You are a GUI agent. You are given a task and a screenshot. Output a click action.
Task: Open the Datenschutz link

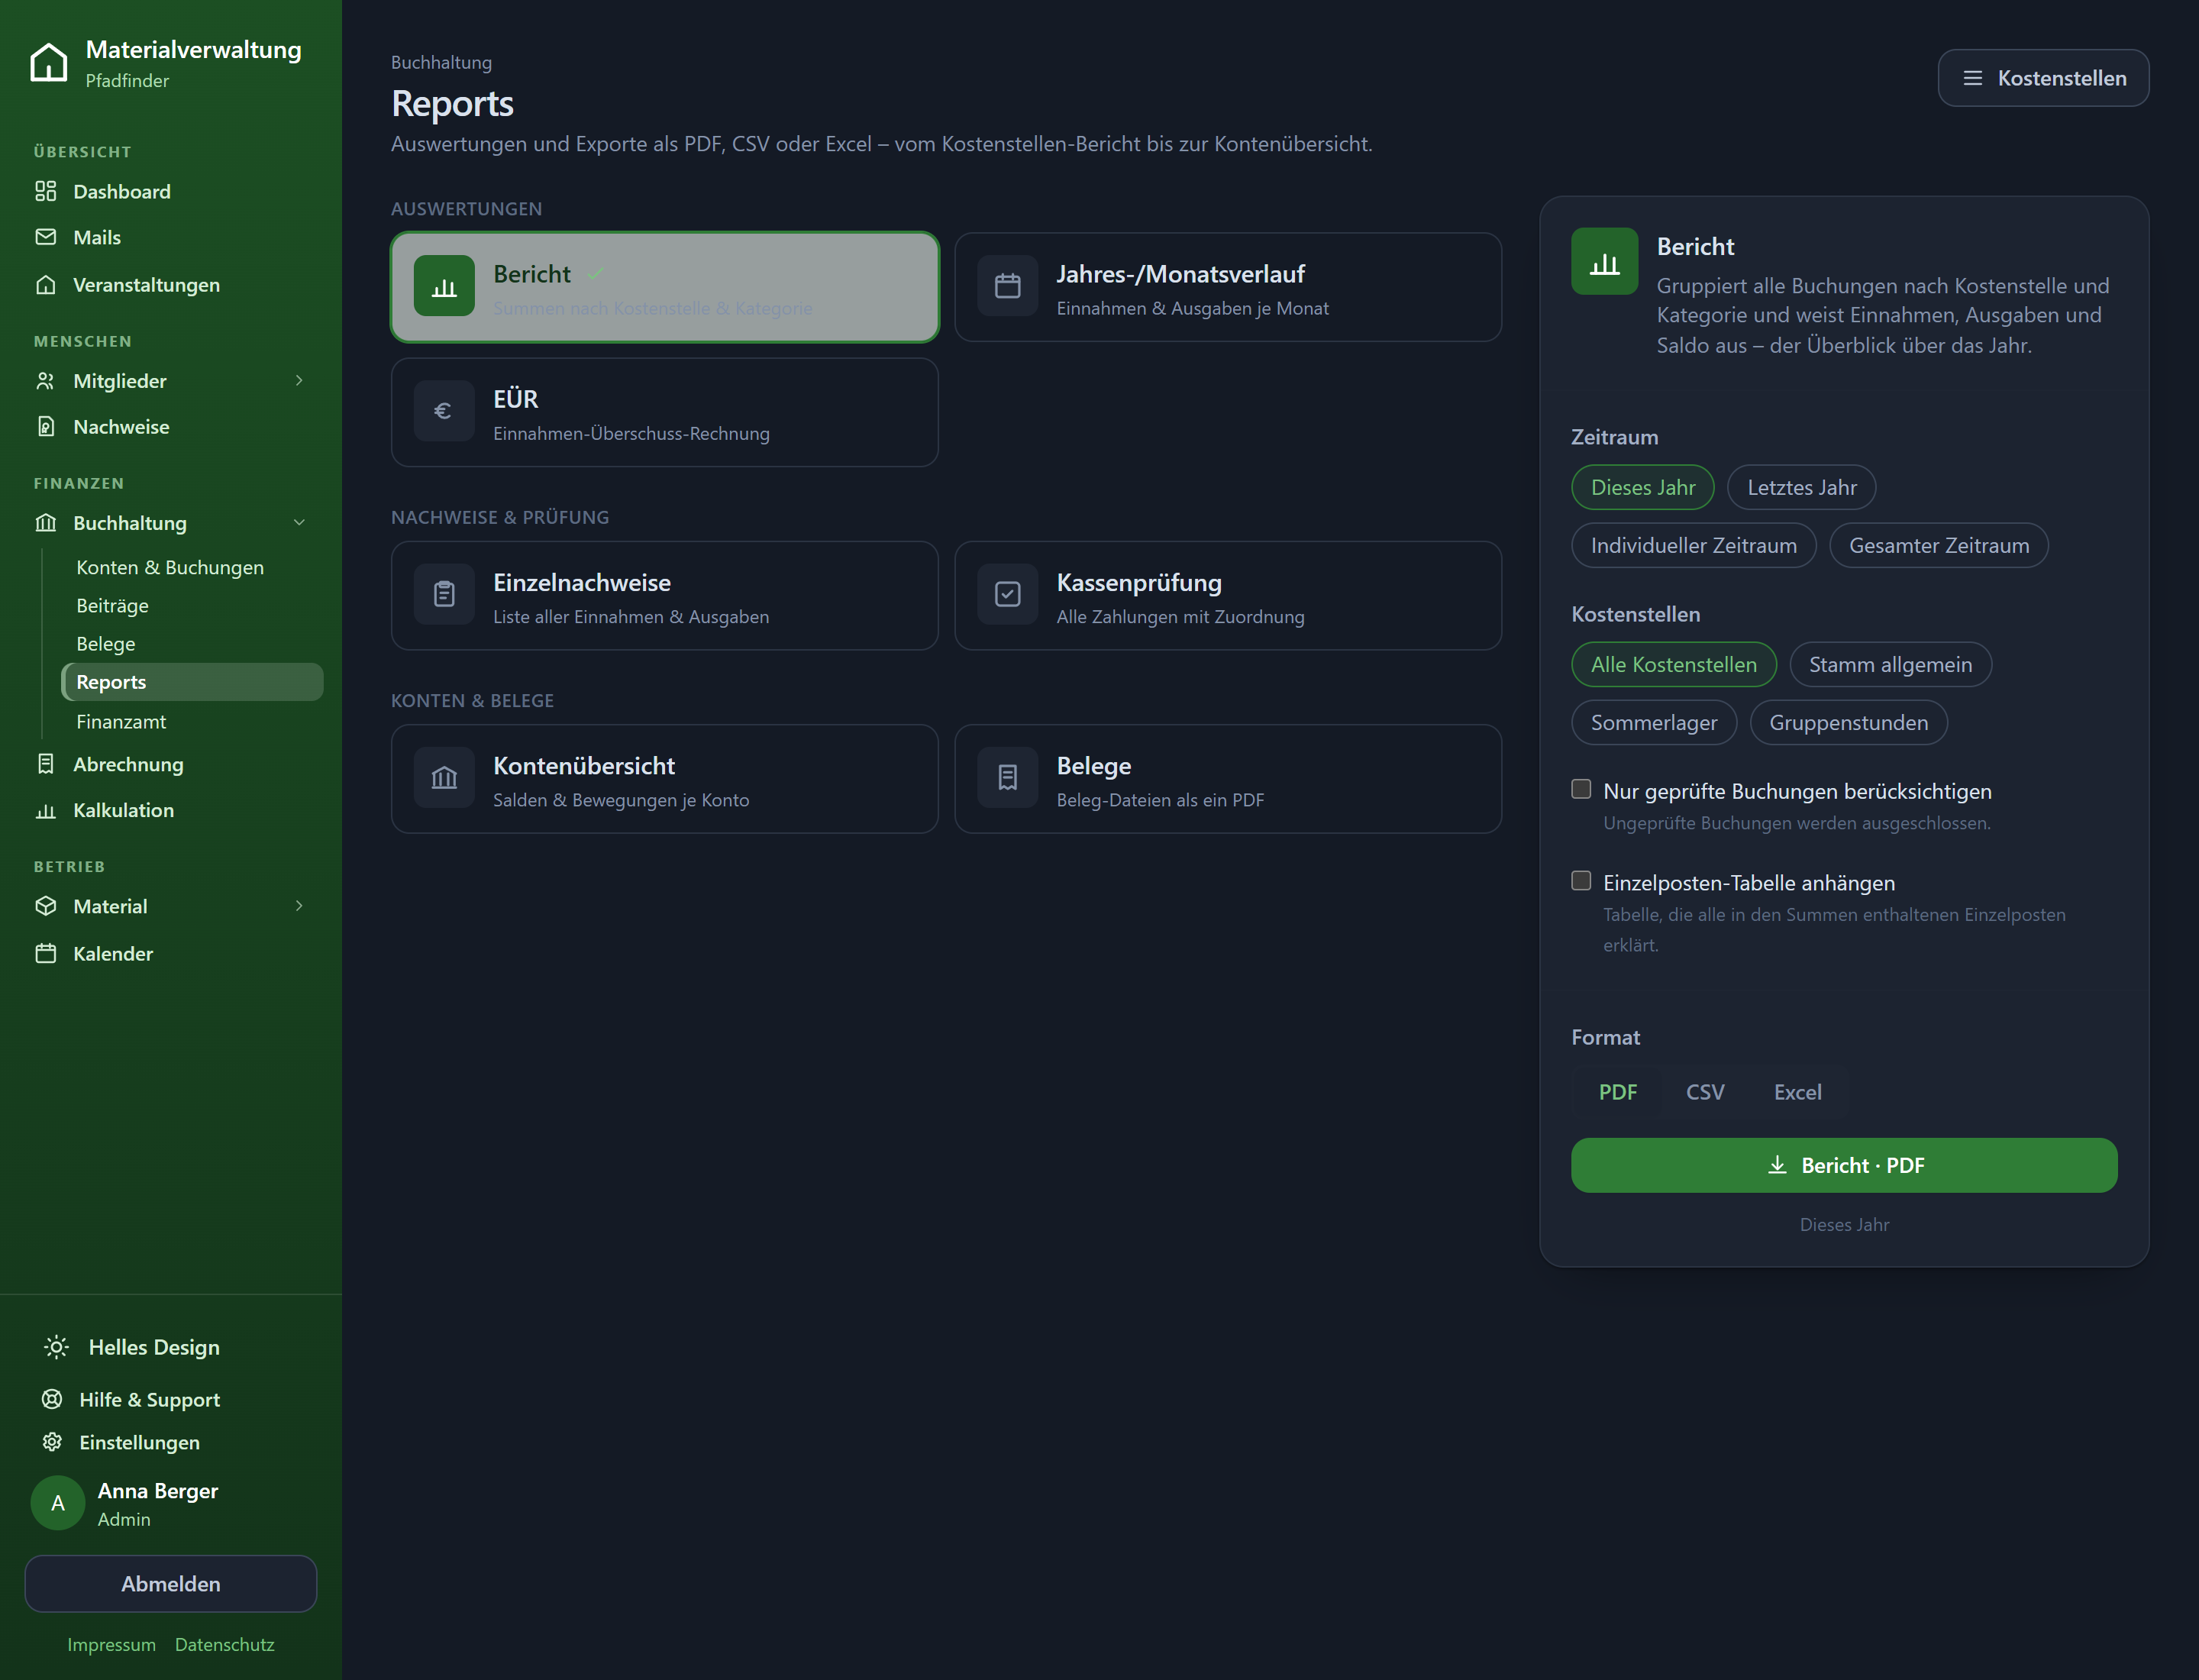click(x=225, y=1644)
